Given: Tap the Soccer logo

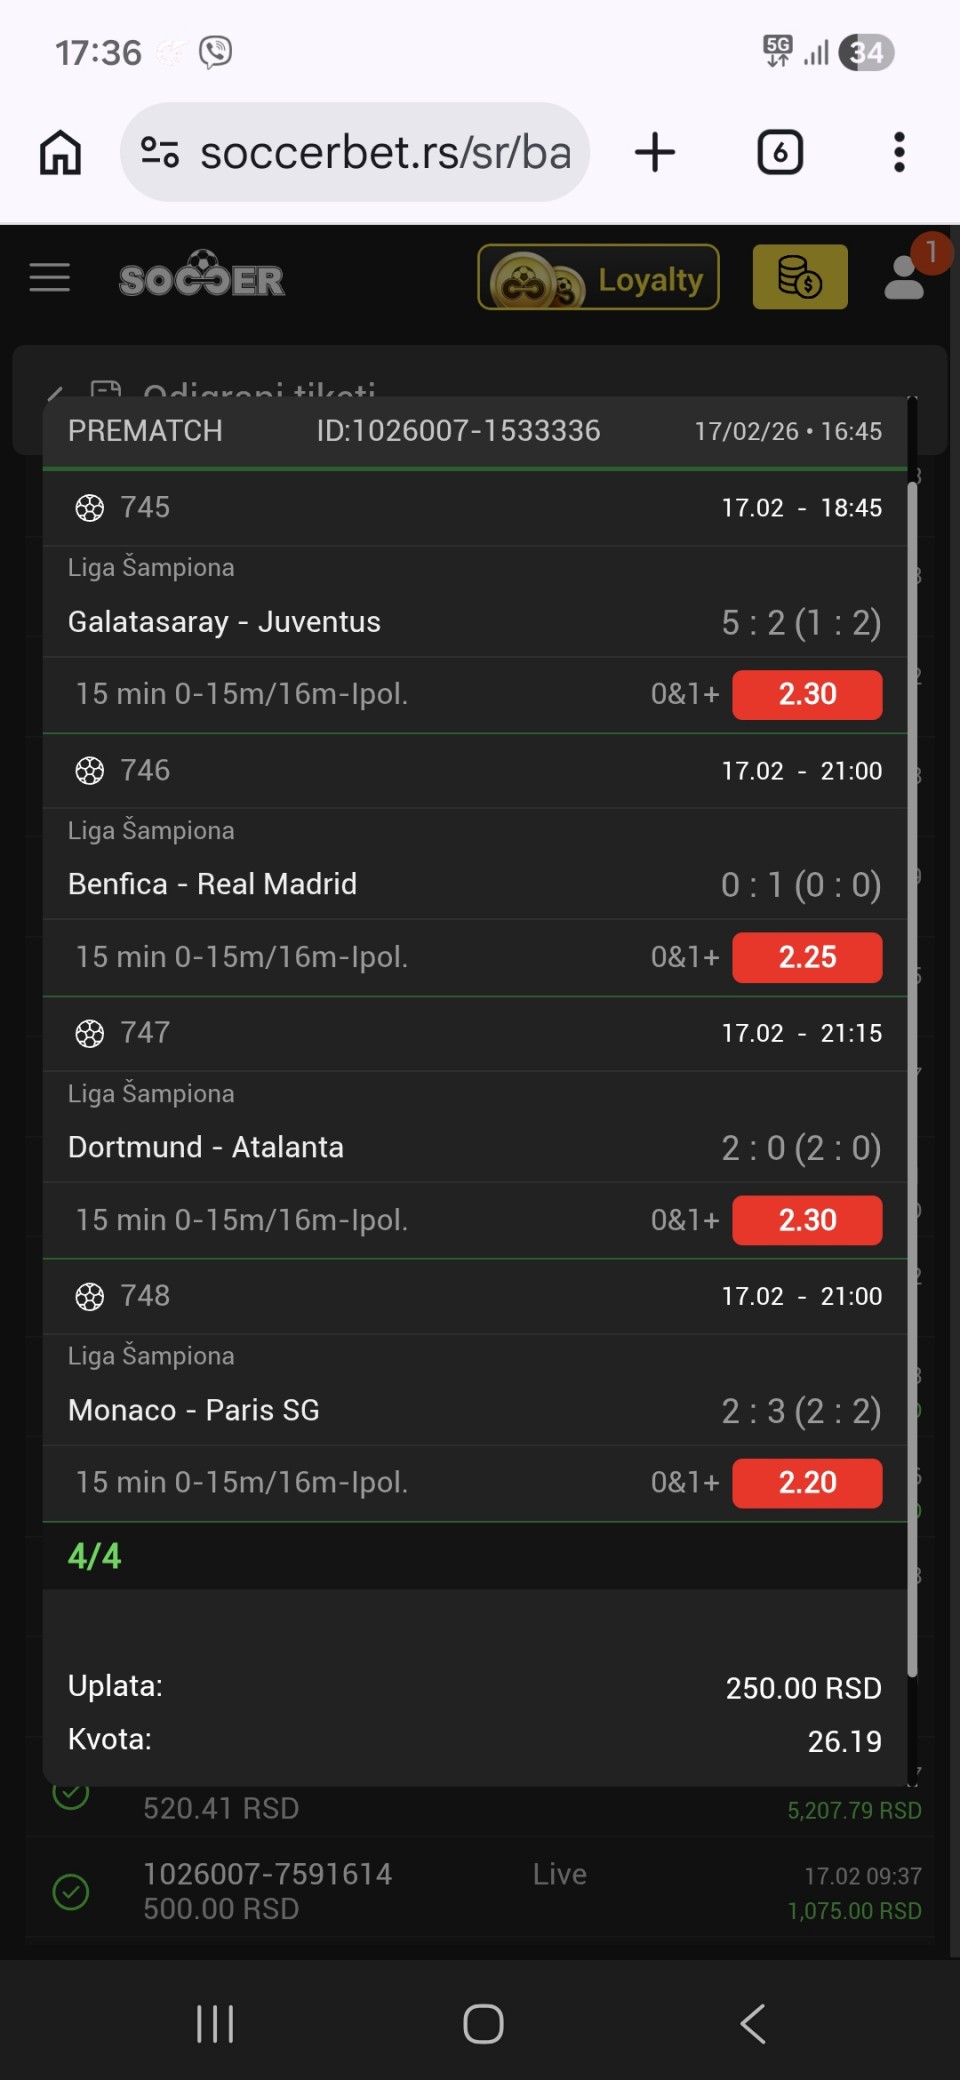Looking at the screenshot, I should click(202, 276).
